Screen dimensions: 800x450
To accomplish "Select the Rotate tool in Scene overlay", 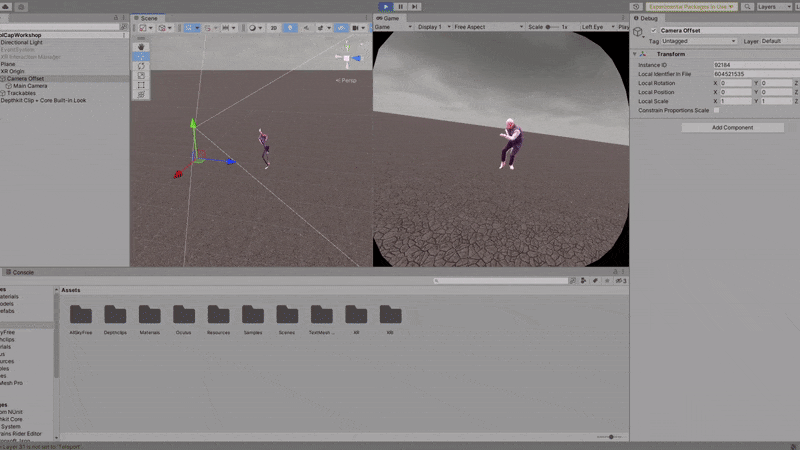I will pyautogui.click(x=141, y=66).
